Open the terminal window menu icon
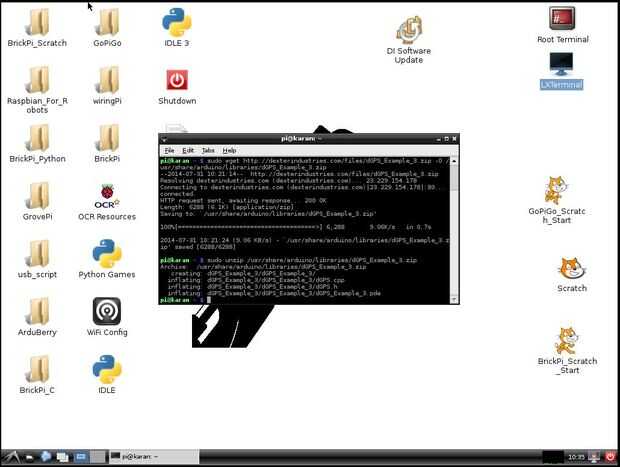Viewport: 620px width, 467px height. 164,139
